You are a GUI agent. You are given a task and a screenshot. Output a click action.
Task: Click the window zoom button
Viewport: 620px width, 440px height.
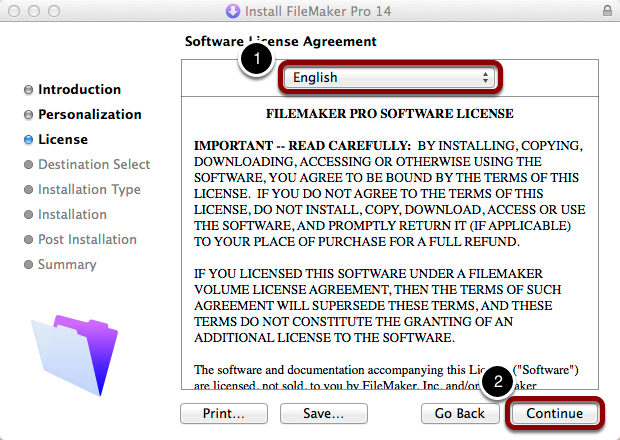click(54, 11)
